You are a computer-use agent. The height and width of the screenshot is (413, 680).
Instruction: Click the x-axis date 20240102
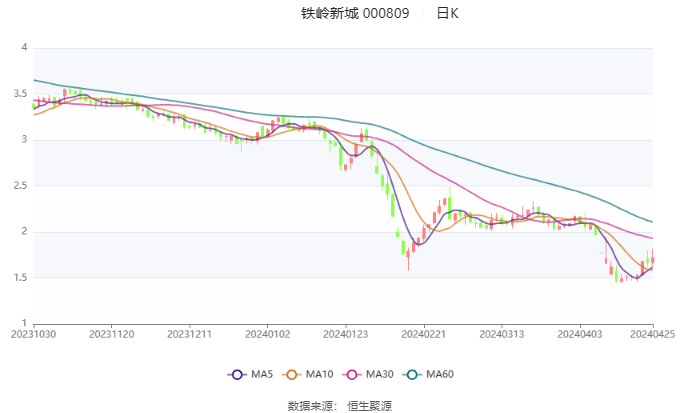pyautogui.click(x=268, y=334)
